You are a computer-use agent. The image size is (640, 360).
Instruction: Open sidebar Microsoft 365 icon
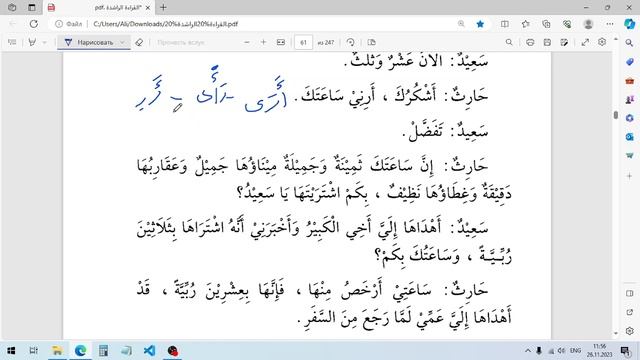click(x=630, y=118)
